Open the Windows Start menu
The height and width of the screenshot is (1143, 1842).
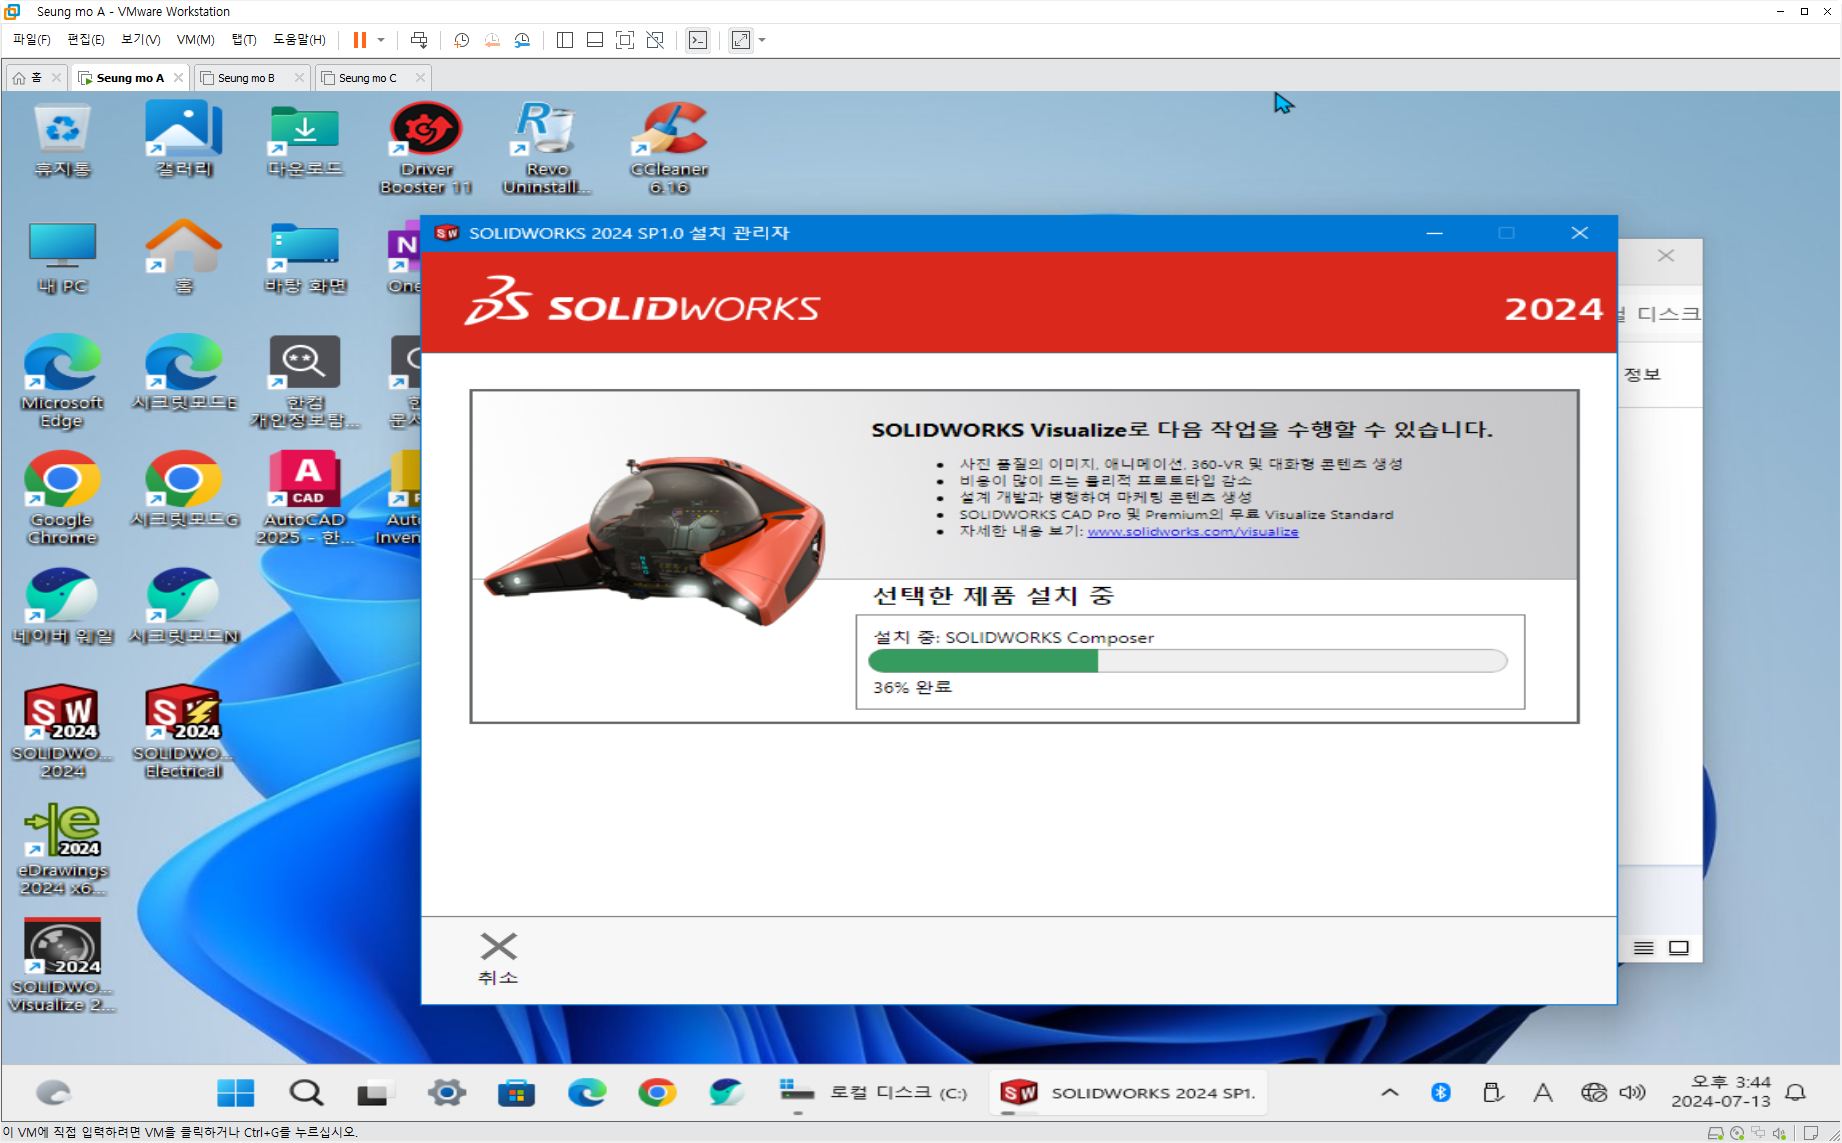(236, 1093)
